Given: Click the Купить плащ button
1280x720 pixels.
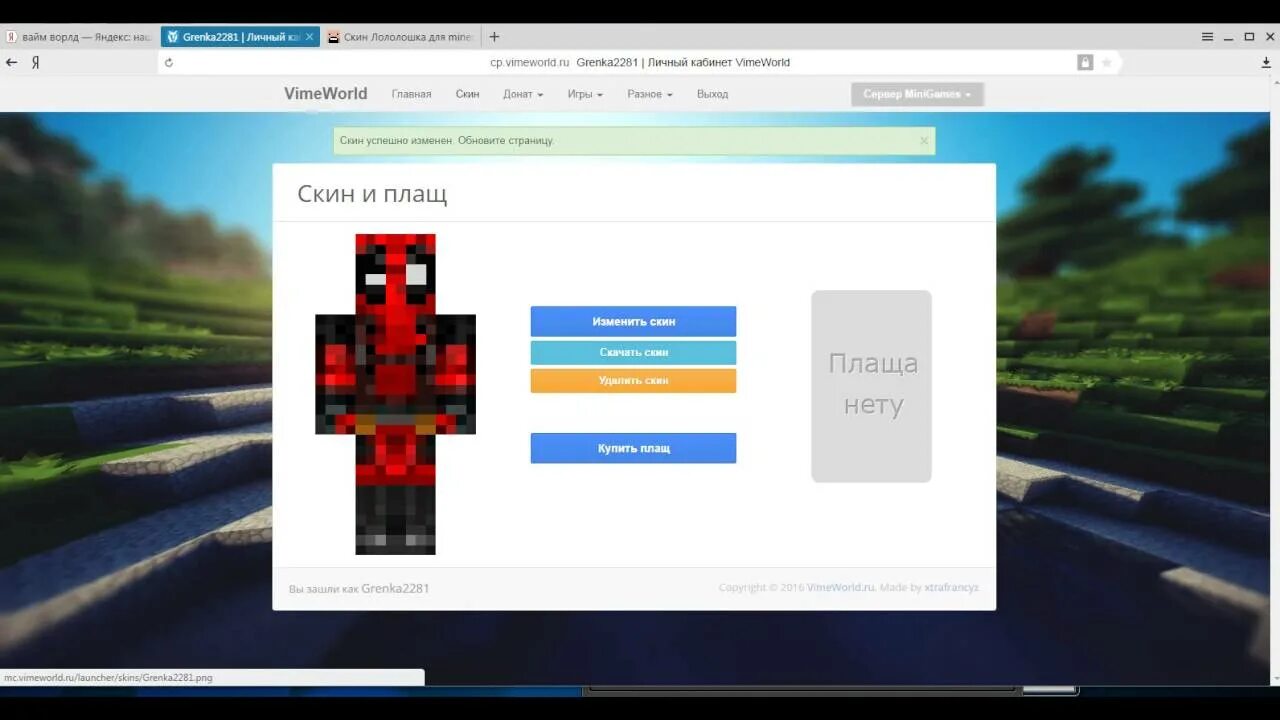Looking at the screenshot, I should coord(633,448).
